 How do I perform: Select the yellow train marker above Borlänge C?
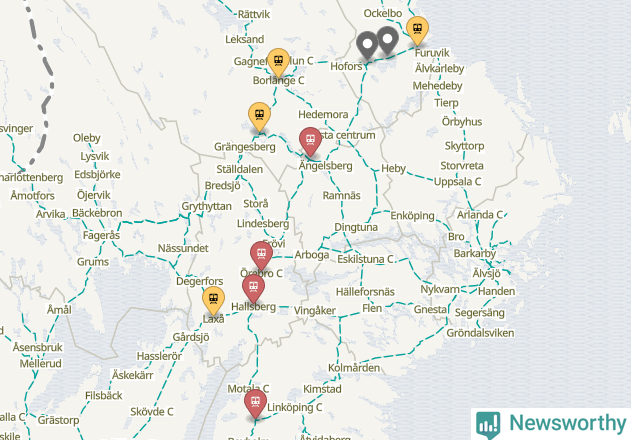click(x=278, y=62)
